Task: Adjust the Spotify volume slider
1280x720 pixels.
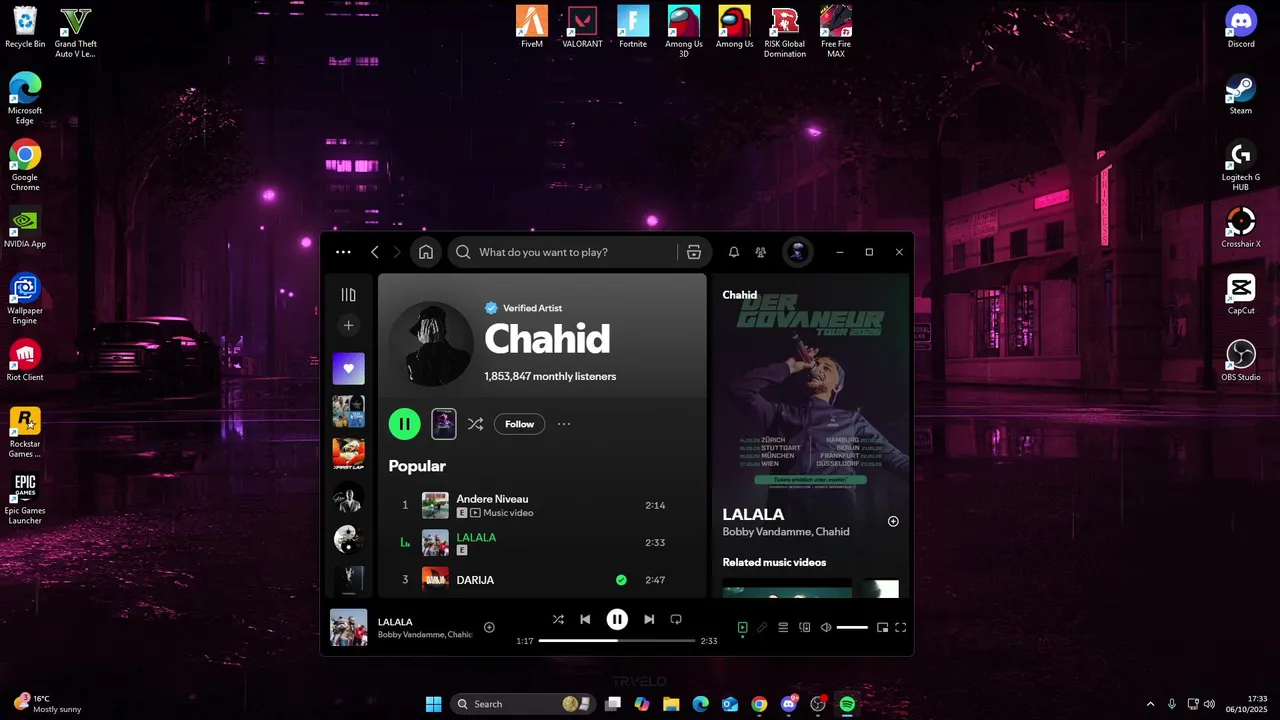Action: click(852, 627)
